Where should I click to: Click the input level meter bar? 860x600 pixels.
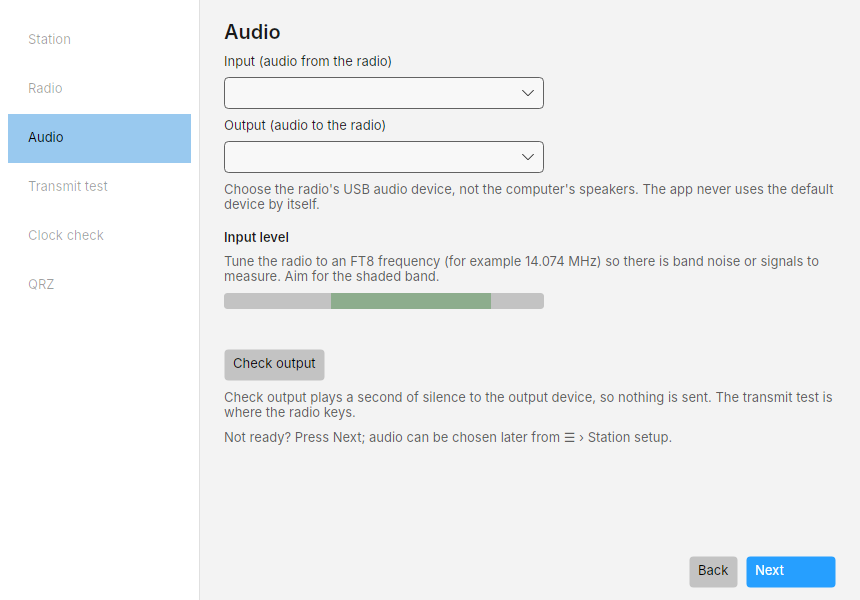coord(384,301)
